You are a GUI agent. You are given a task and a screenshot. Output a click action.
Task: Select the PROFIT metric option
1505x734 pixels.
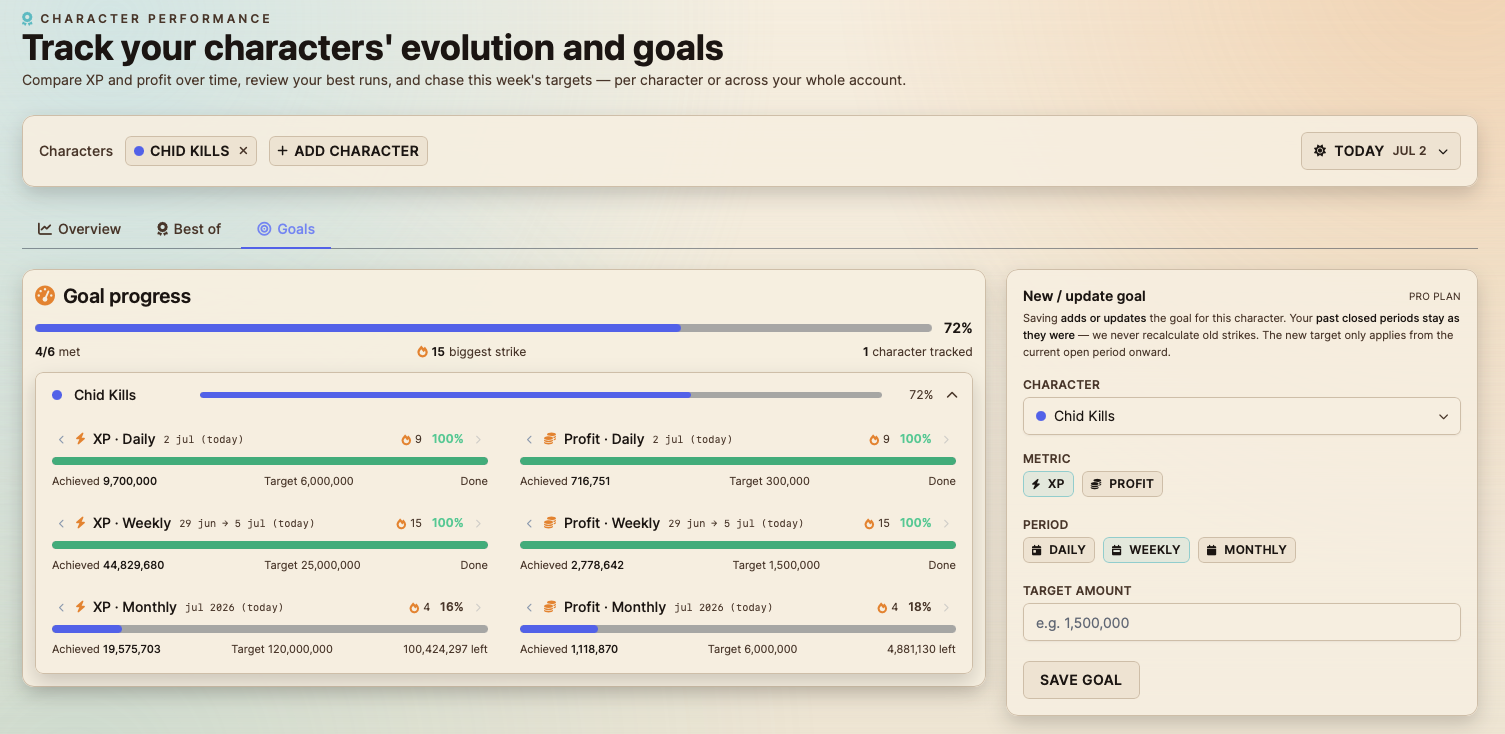pyautogui.click(x=1122, y=484)
